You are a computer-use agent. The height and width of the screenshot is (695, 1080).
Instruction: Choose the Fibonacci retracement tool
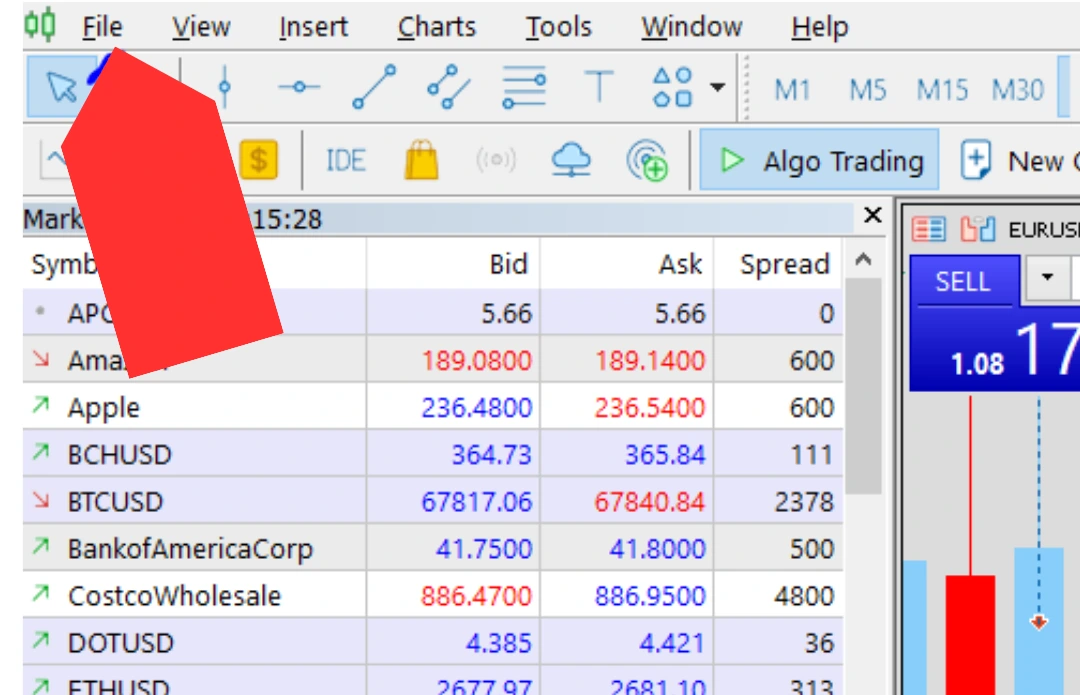point(524,88)
